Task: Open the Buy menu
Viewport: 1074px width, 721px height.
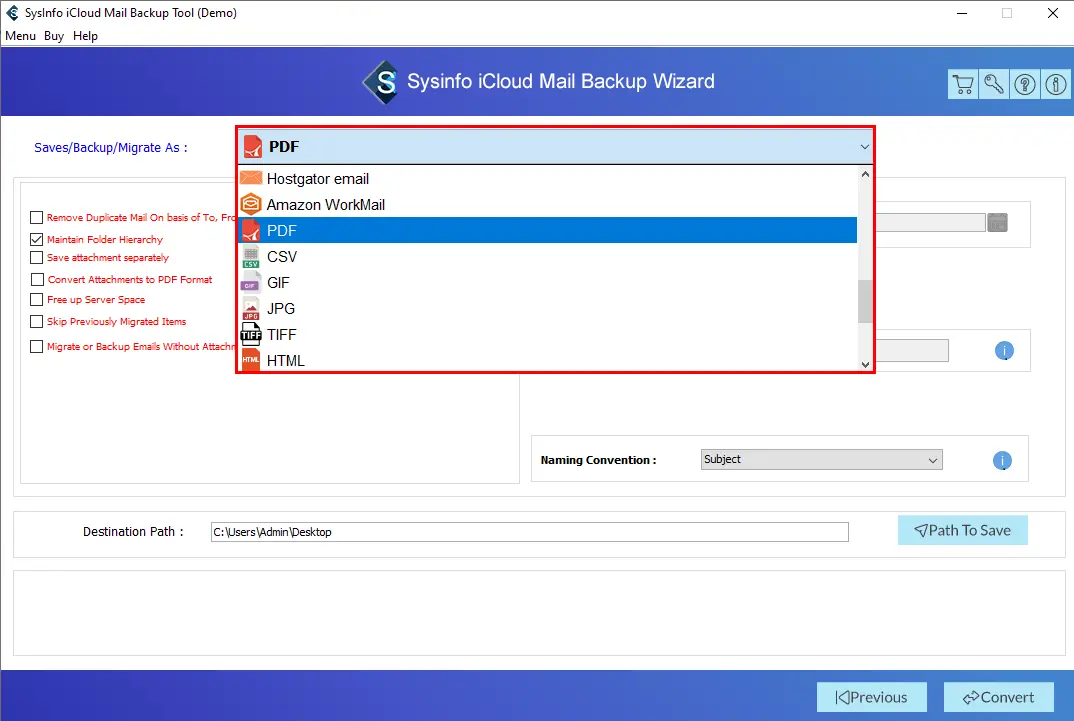Action: tap(54, 36)
